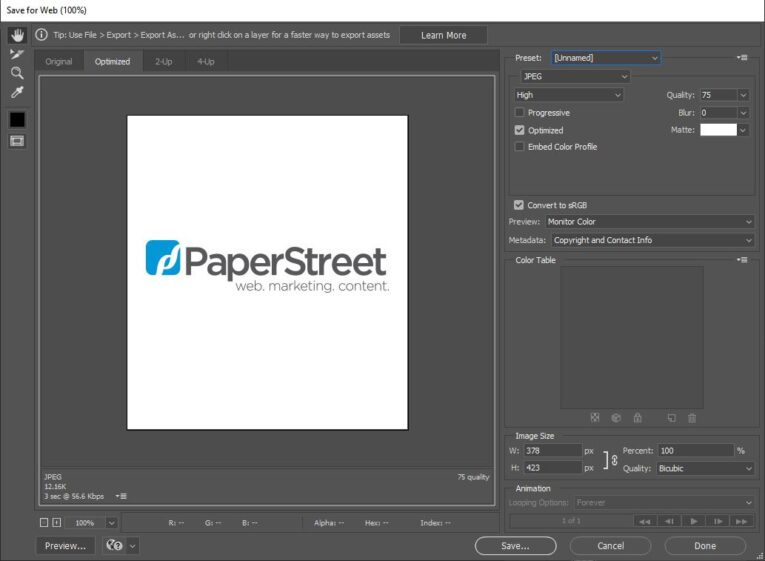Click add new color to table icon
Image resolution: width=765 pixels, height=561 pixels.
pos(671,418)
